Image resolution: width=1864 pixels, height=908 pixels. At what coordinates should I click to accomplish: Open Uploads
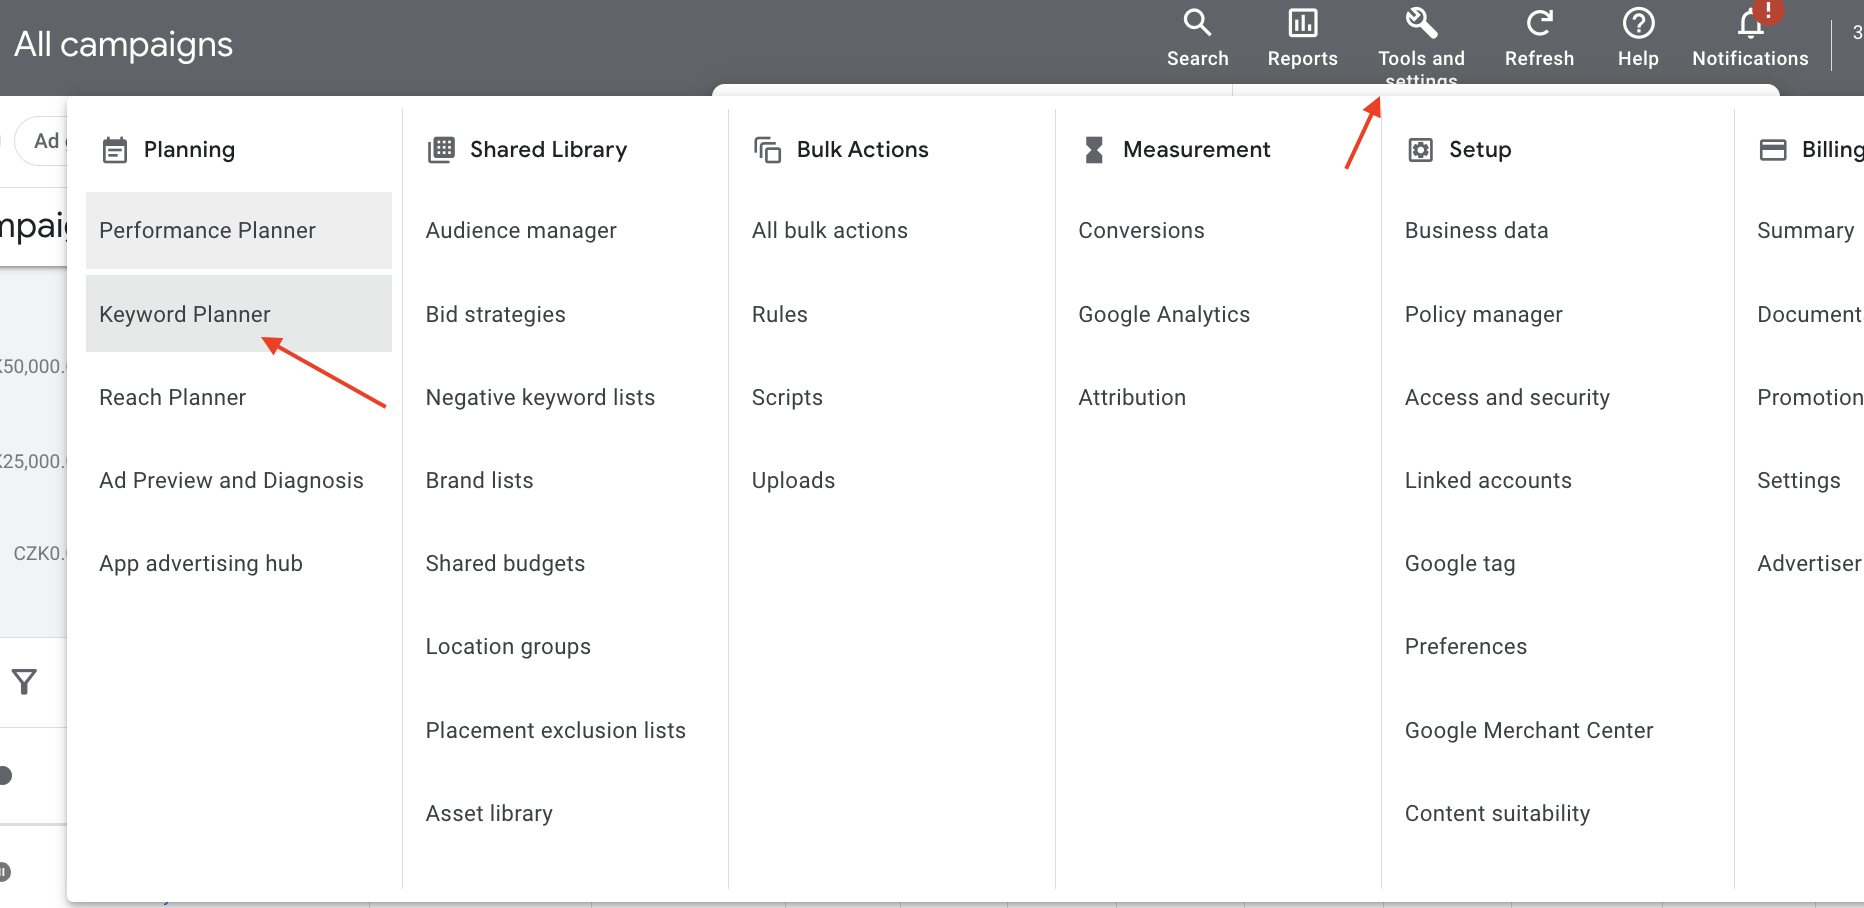[793, 481]
